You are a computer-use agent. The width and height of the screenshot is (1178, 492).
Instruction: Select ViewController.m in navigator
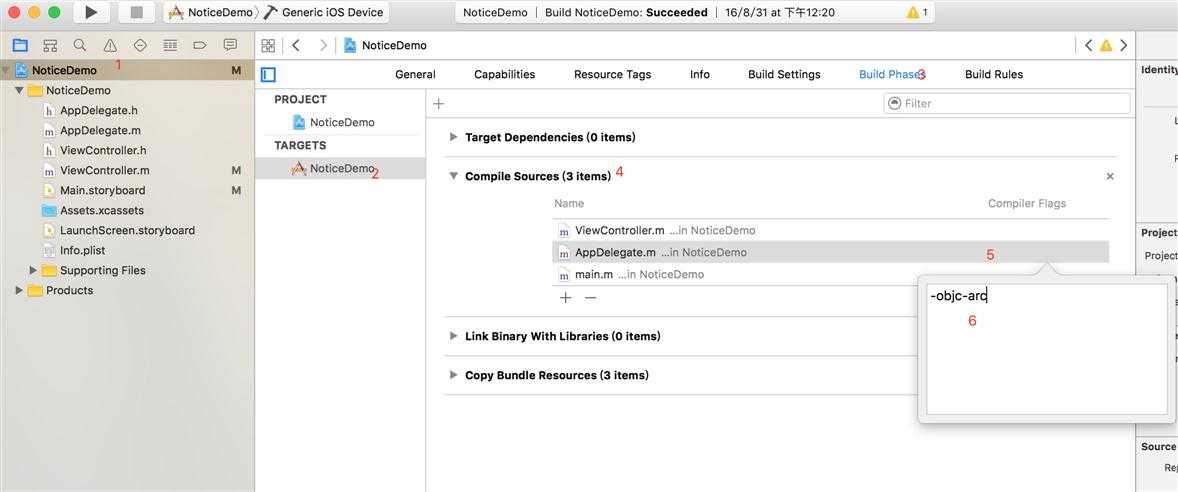[104, 171]
